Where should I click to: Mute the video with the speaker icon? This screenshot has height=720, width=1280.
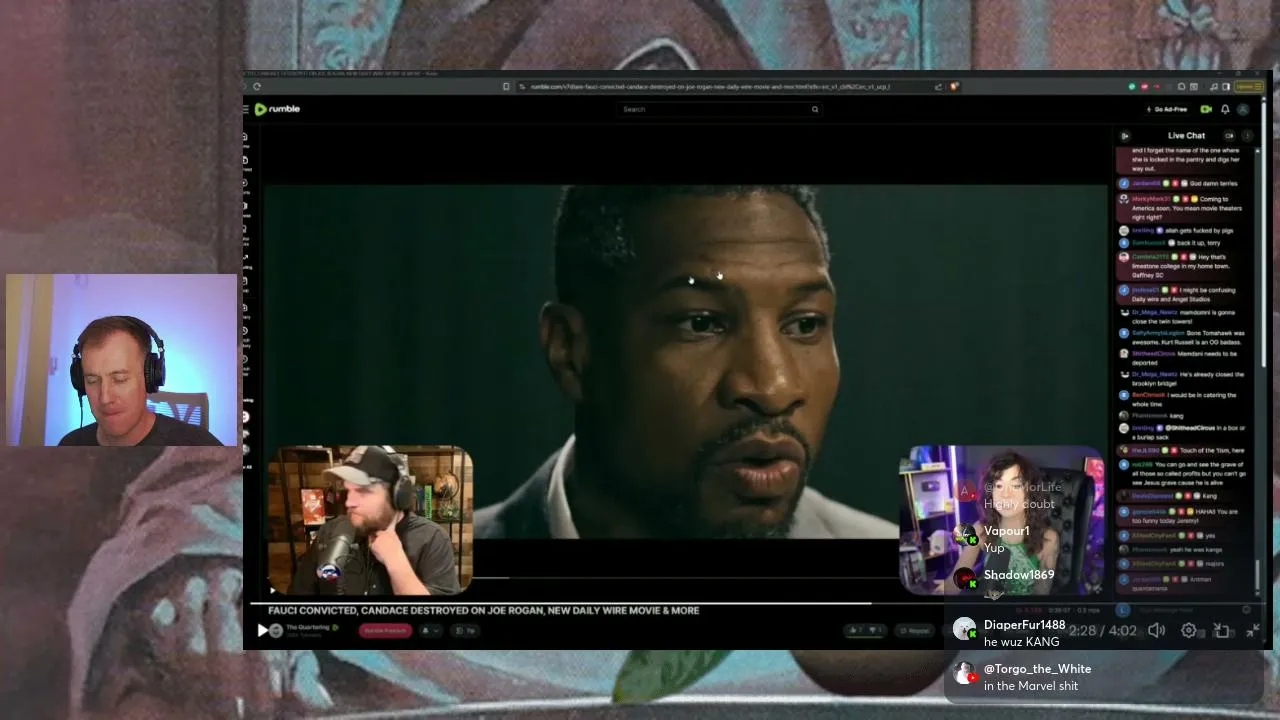pos(1157,630)
